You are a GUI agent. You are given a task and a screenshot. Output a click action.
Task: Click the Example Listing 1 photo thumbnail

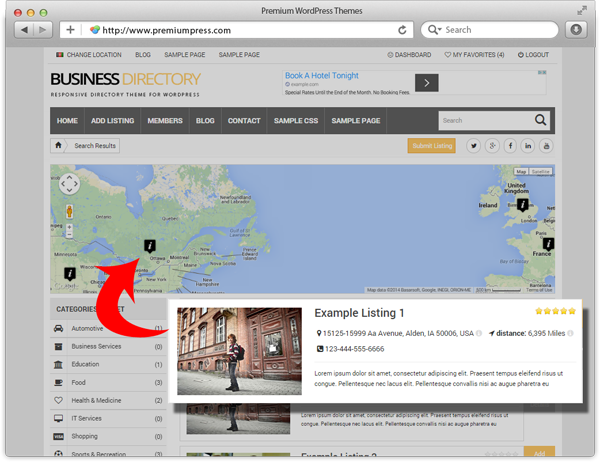(x=239, y=351)
